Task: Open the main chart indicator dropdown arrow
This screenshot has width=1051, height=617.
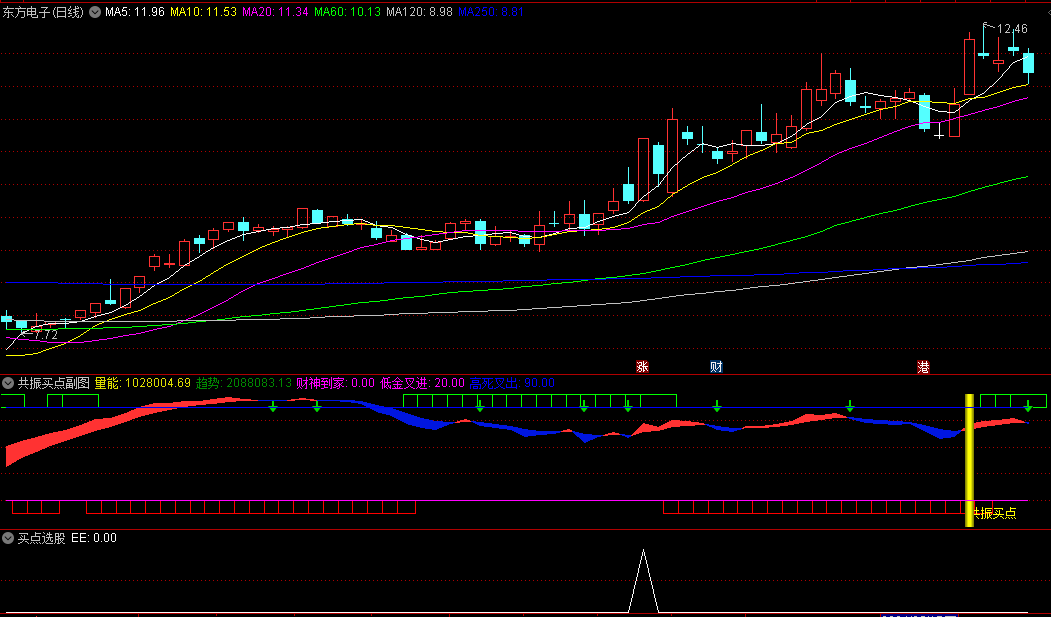Action: (x=96, y=13)
